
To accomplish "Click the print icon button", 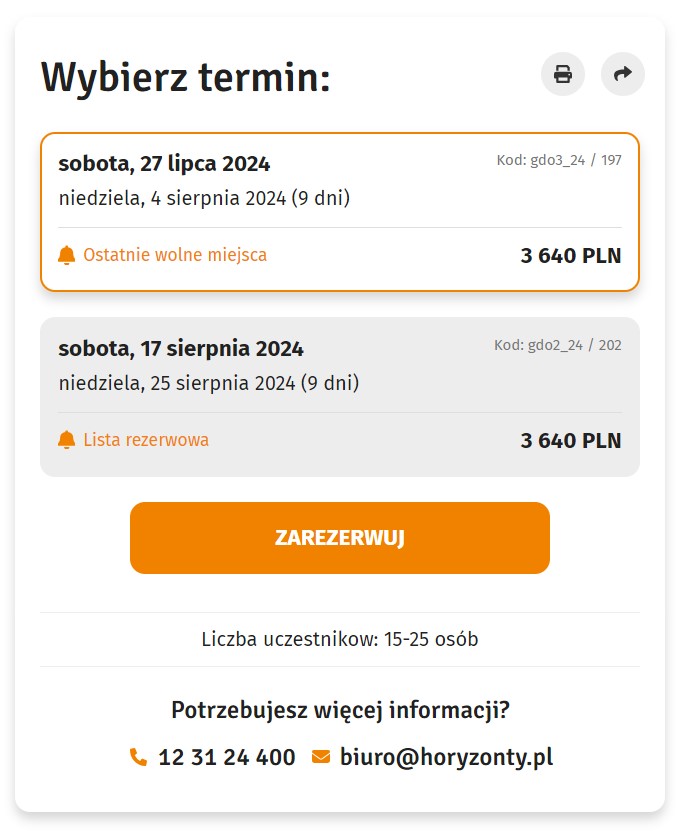I will [563, 74].
